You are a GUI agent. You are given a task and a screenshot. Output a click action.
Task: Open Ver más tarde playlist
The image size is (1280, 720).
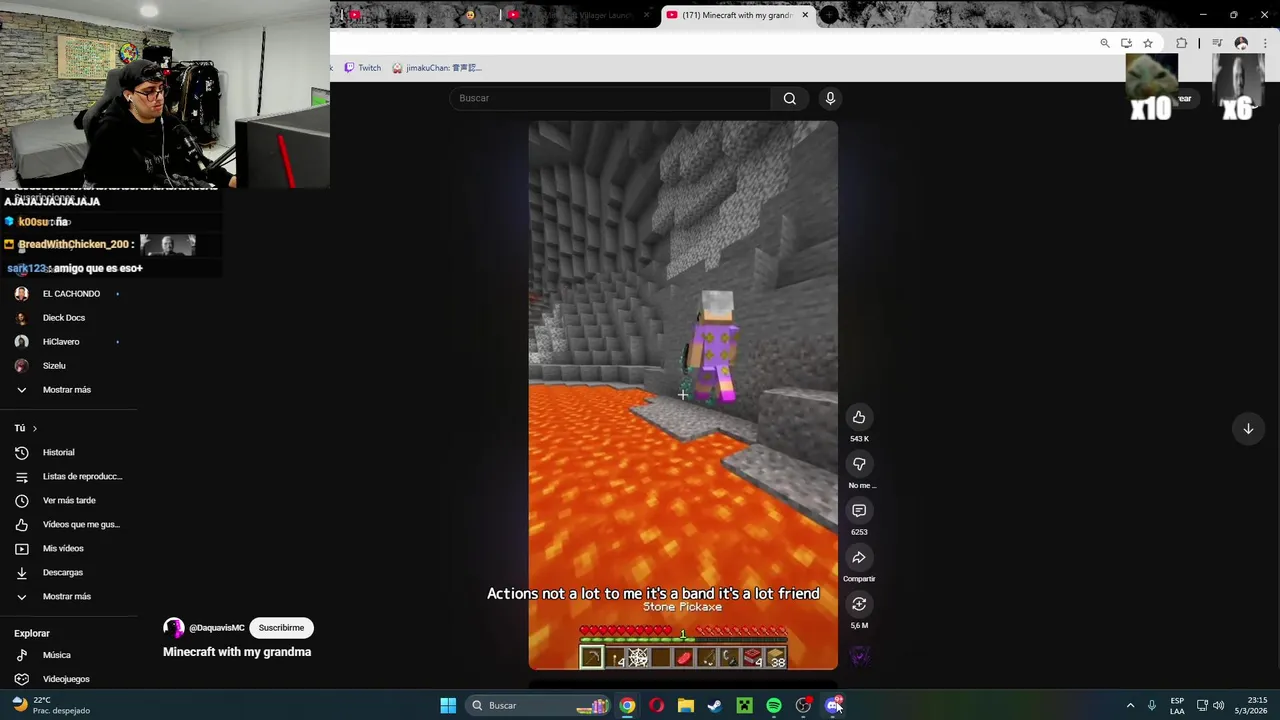tap(68, 500)
